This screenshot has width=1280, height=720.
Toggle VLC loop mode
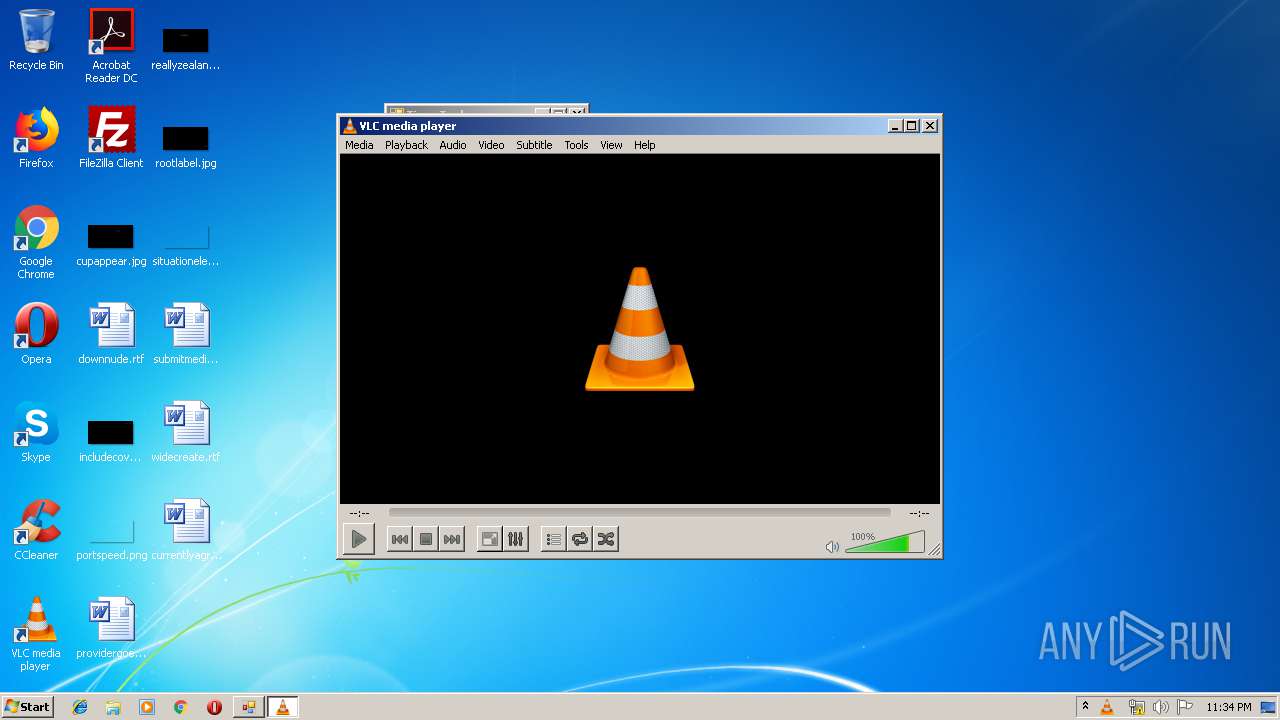pyautogui.click(x=580, y=539)
